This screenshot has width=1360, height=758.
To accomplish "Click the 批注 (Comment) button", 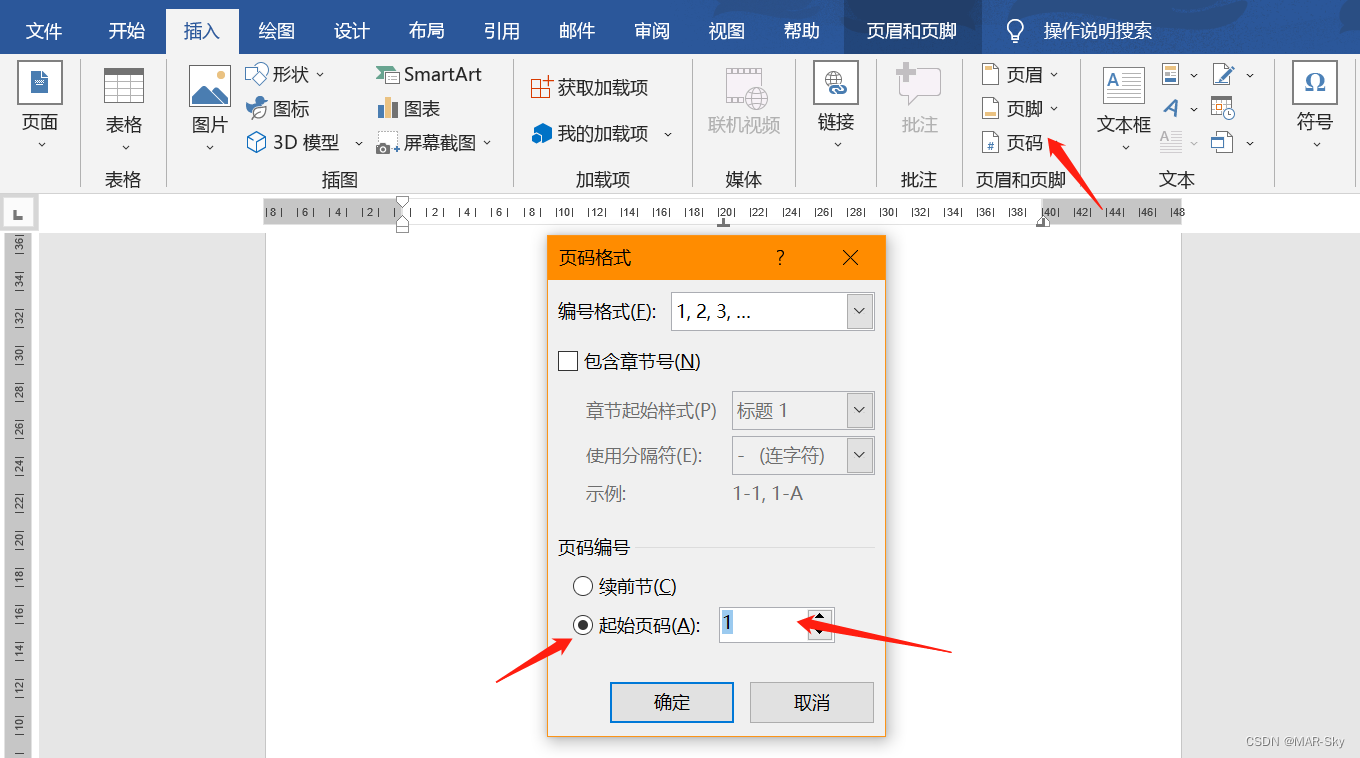I will point(919,100).
